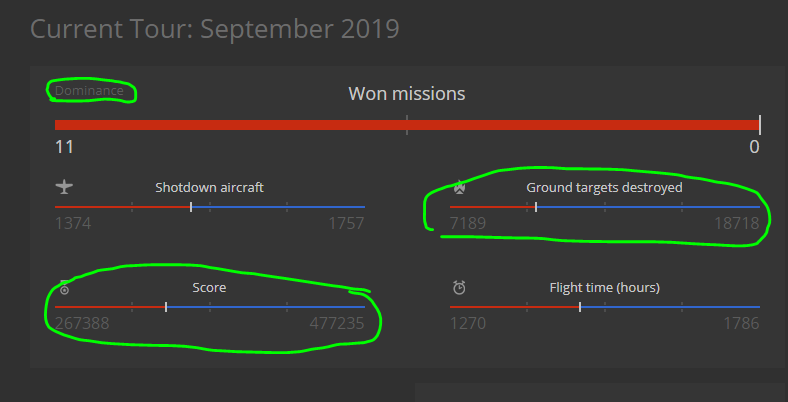Image resolution: width=788 pixels, height=402 pixels.
Task: Click the Shotdown aircraft balance bar
Action: tap(210, 207)
